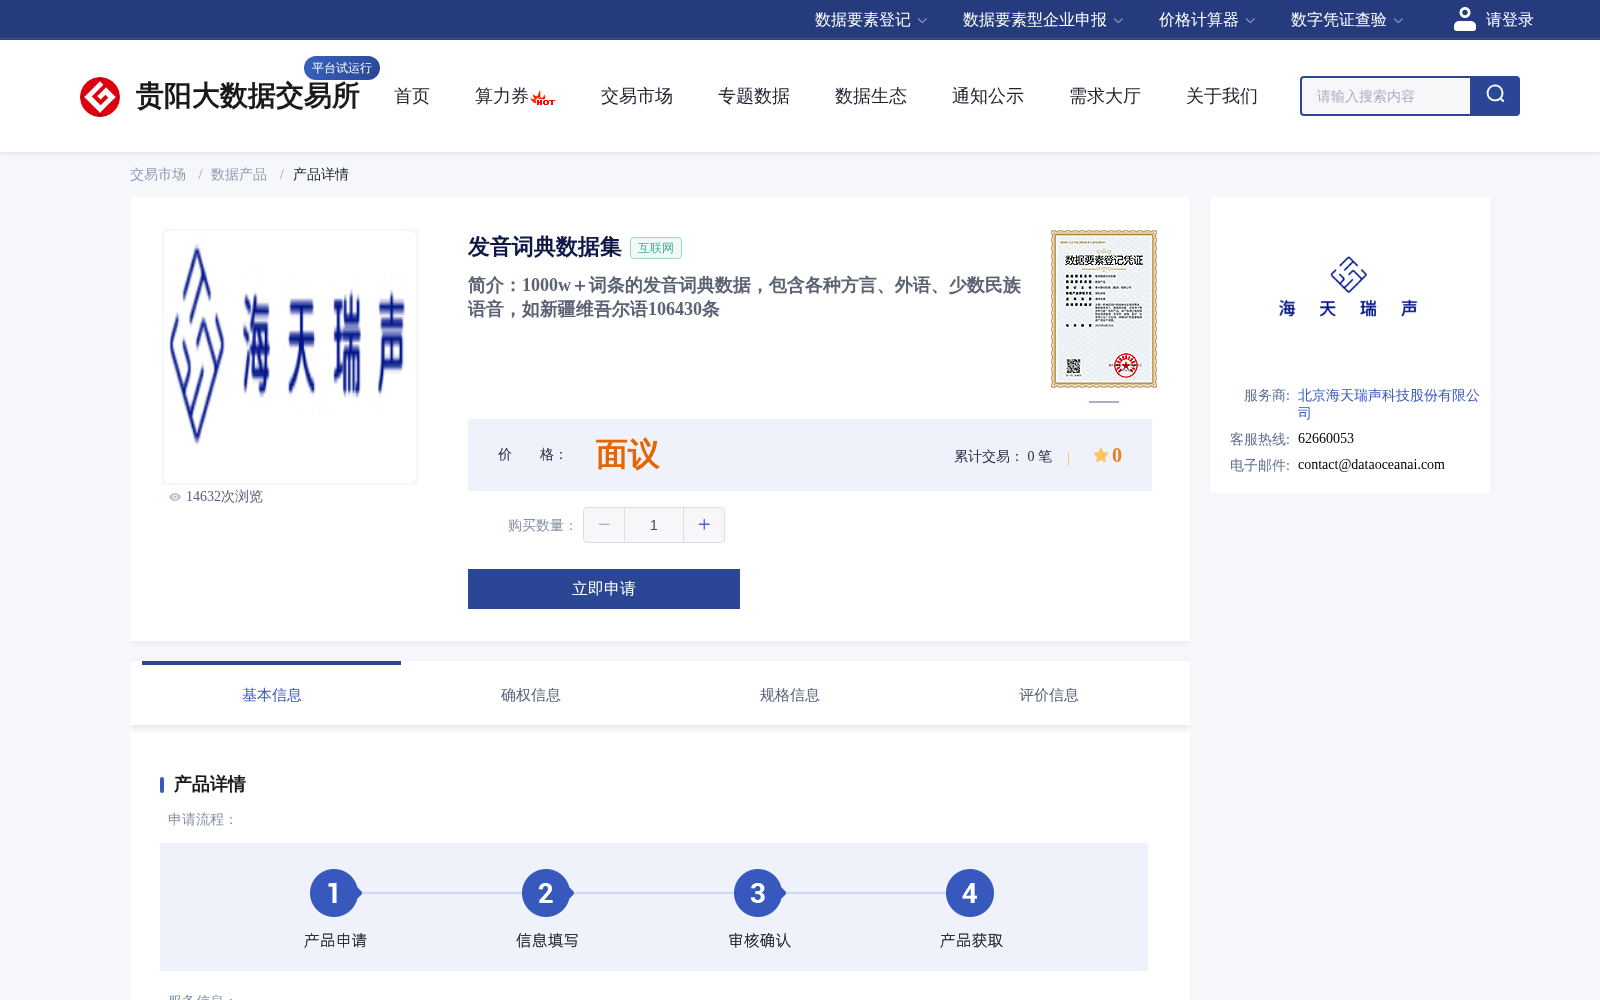Click the 互联网 category tag

(656, 248)
